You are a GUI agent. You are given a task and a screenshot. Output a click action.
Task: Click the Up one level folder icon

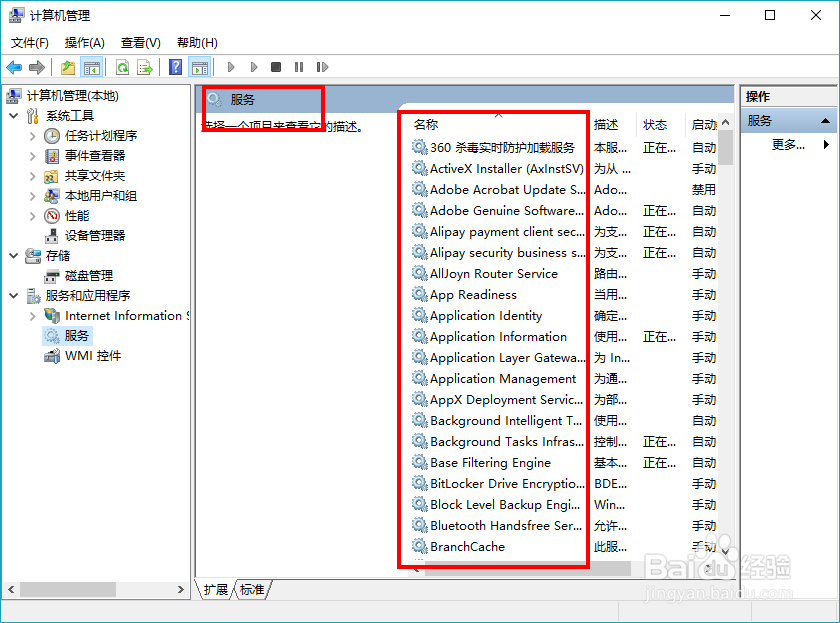pyautogui.click(x=68, y=67)
